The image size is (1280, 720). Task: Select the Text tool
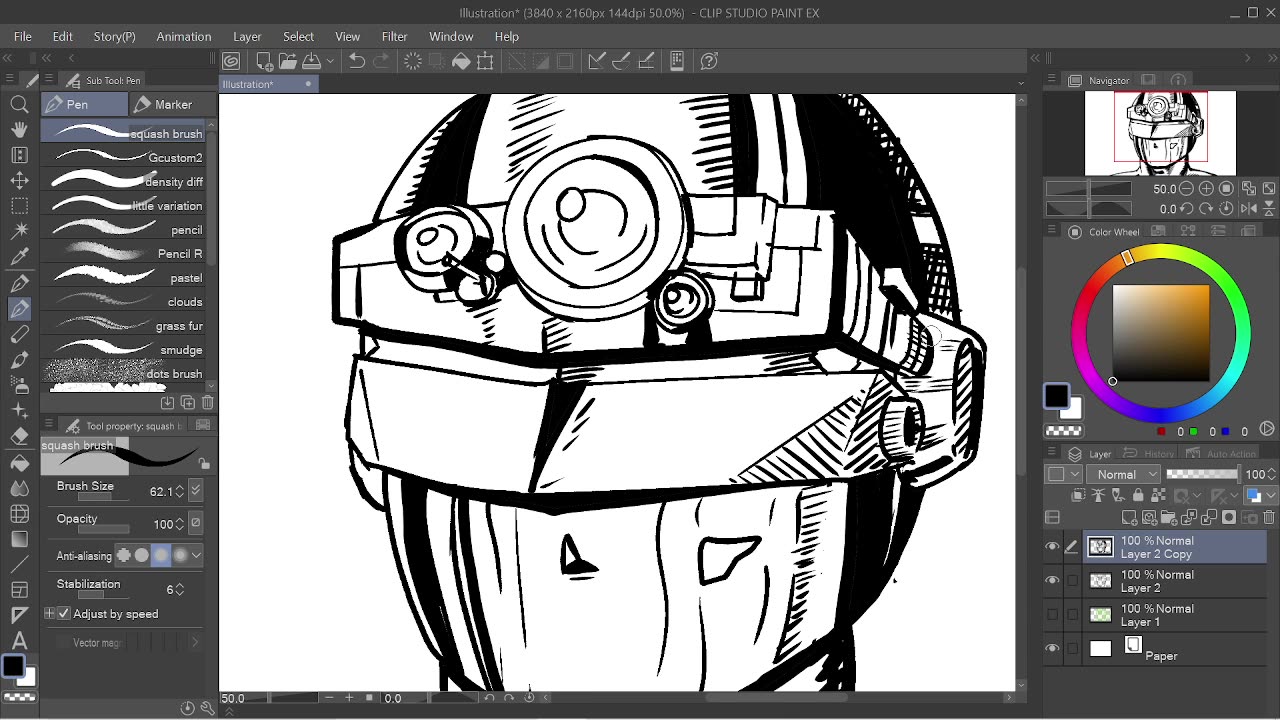tap(19, 641)
